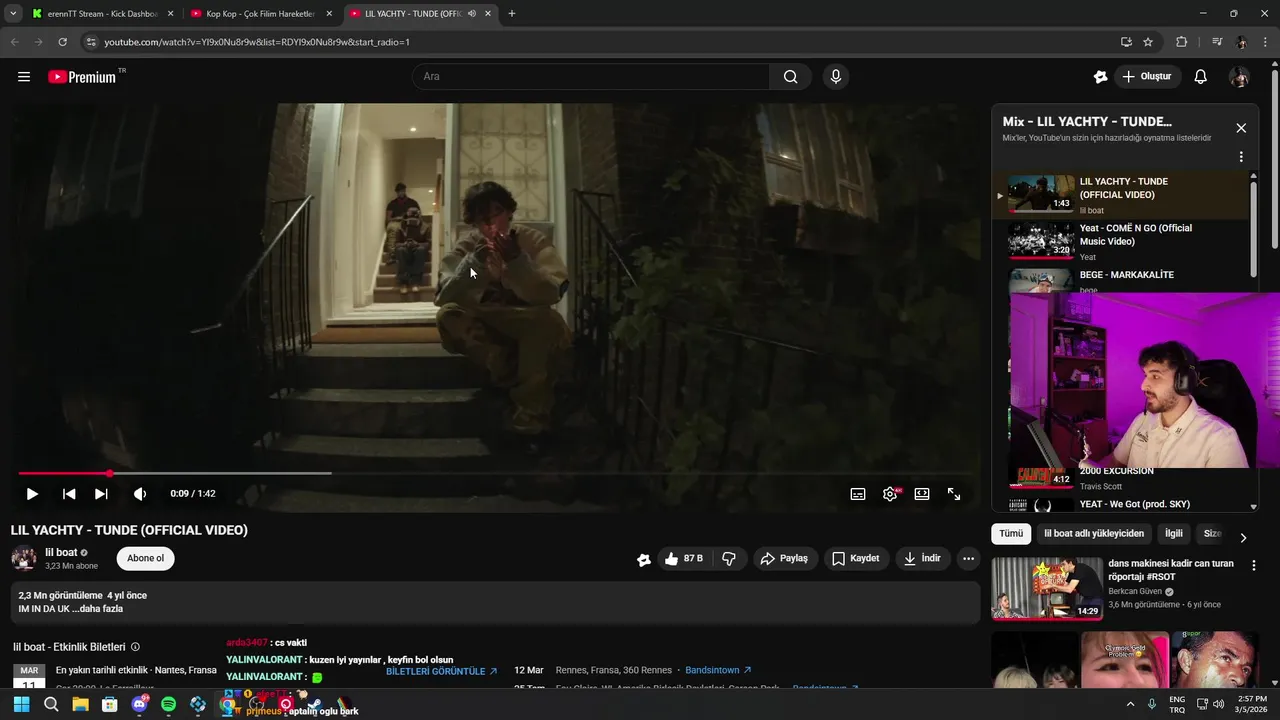
Task: Click the Ask/AI sparkle icon beside like
Action: tap(644, 560)
